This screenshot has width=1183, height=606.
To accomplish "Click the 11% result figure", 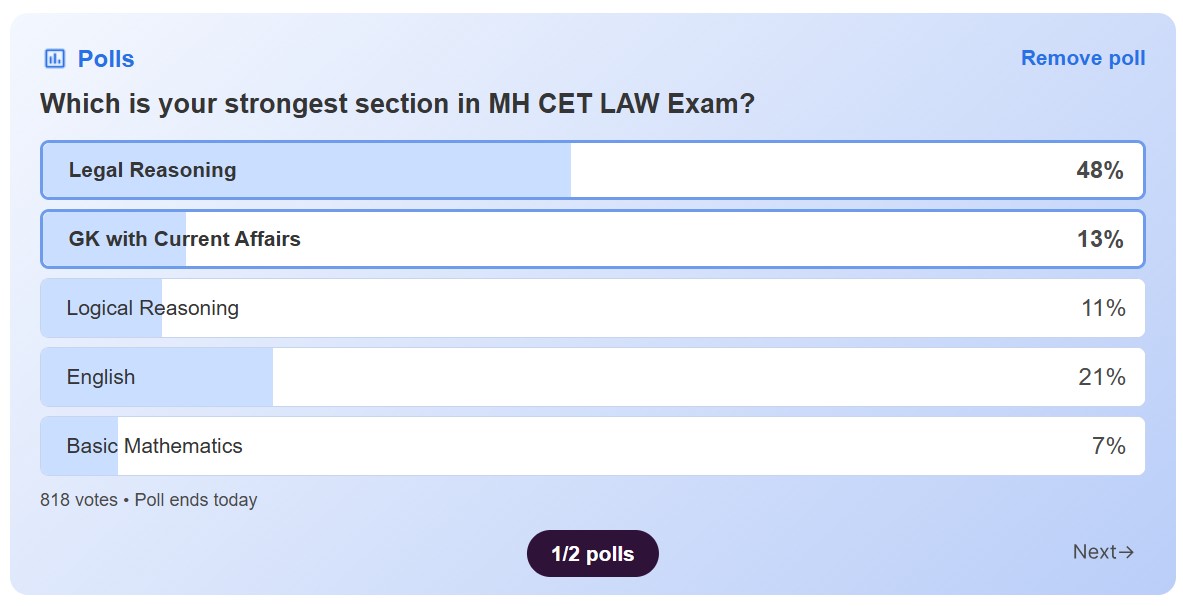I will (x=1103, y=308).
